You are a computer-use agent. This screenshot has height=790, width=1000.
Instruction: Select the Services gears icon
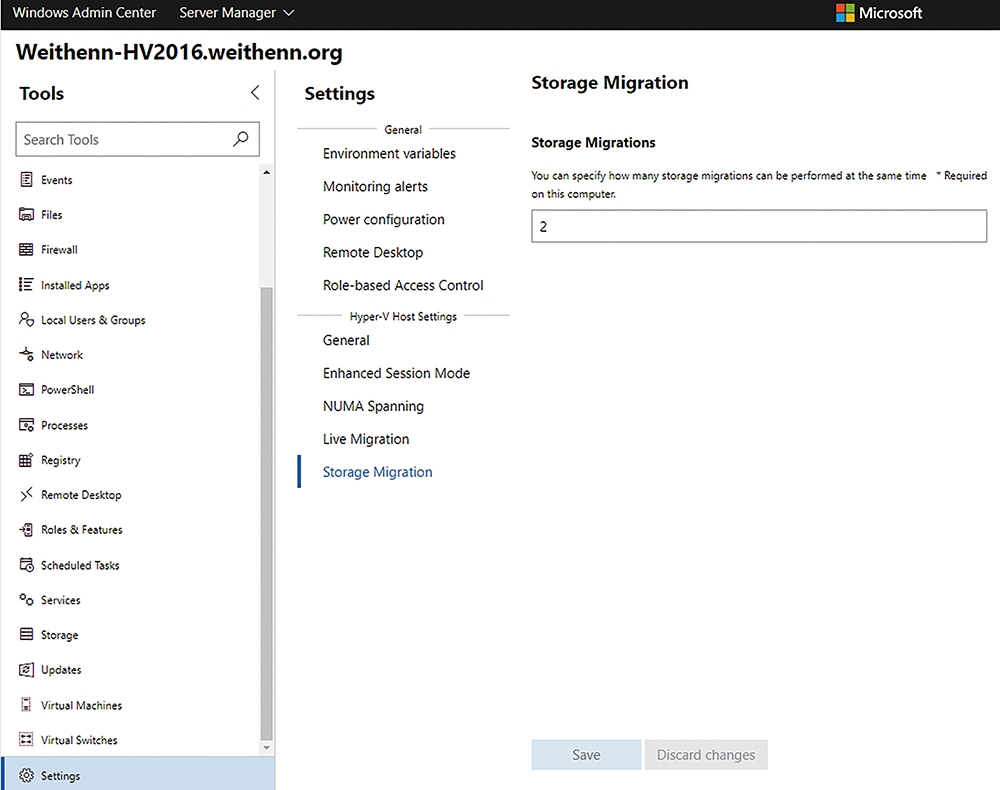coord(26,599)
